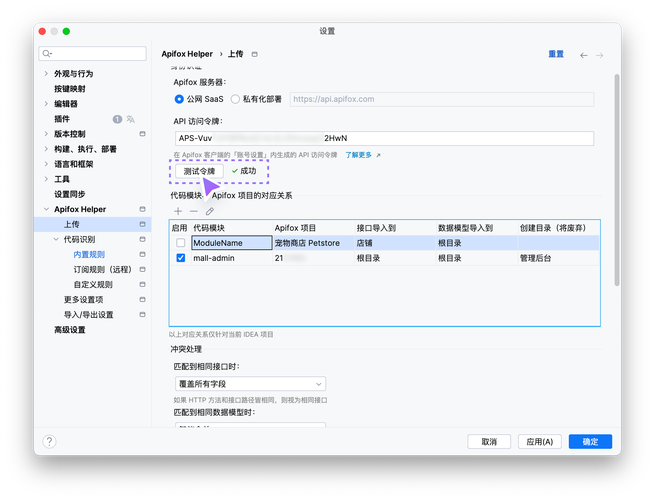
Task: Click the API 访问令牌 input field
Action: click(384, 138)
